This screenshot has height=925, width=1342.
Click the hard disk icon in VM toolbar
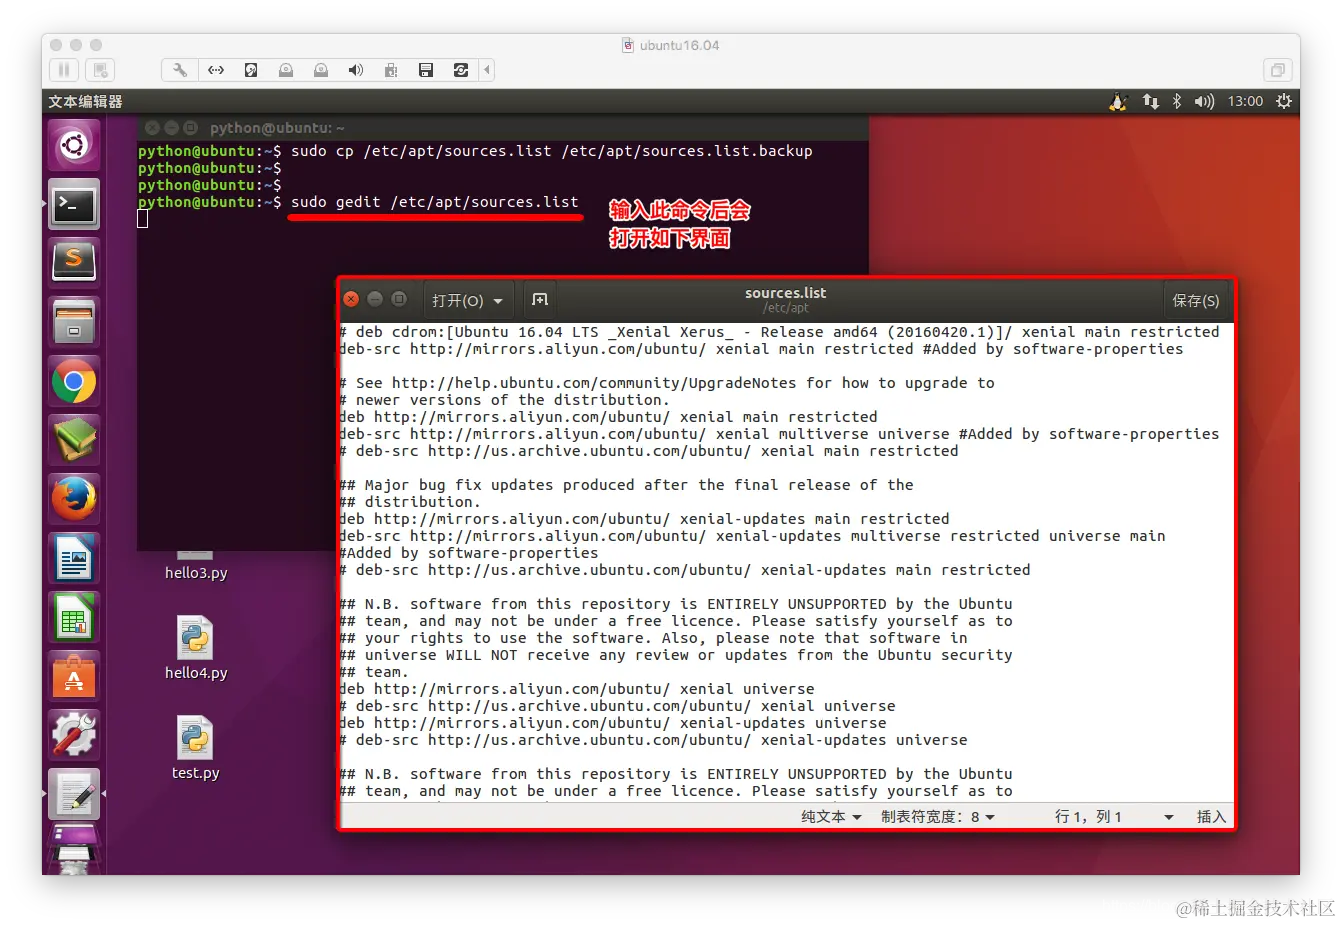[251, 70]
